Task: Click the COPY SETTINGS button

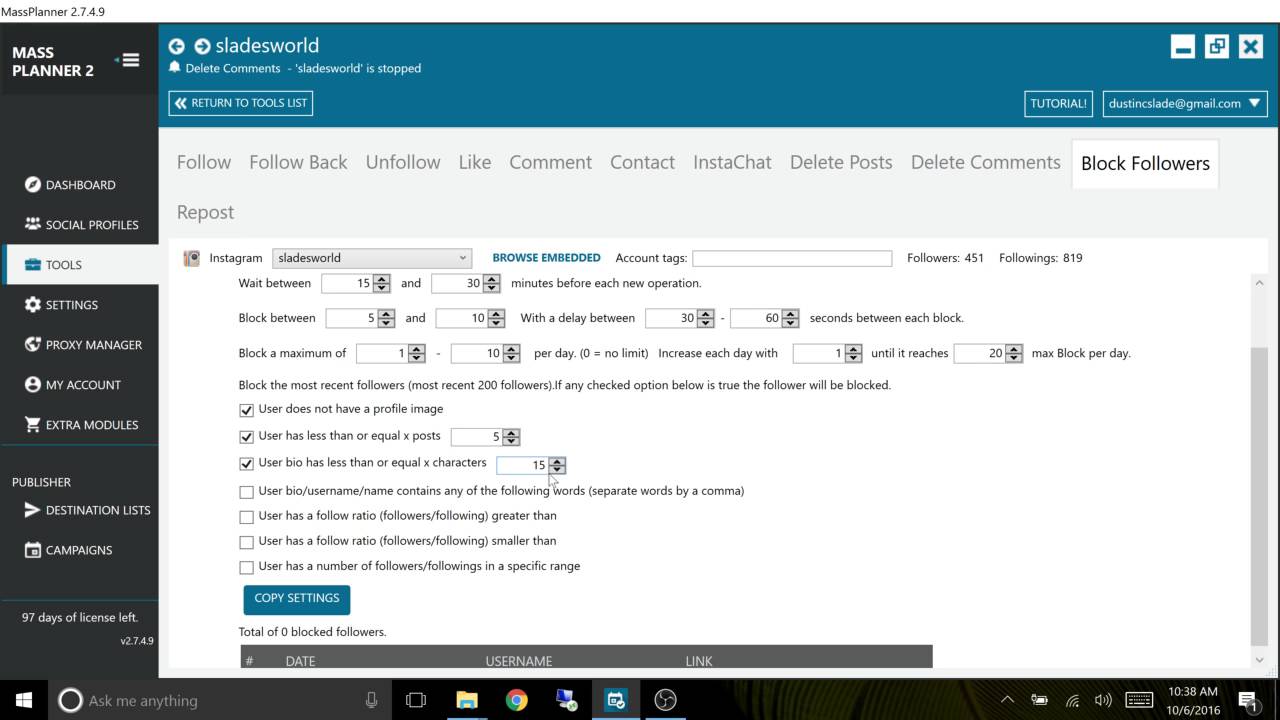Action: [x=297, y=599]
